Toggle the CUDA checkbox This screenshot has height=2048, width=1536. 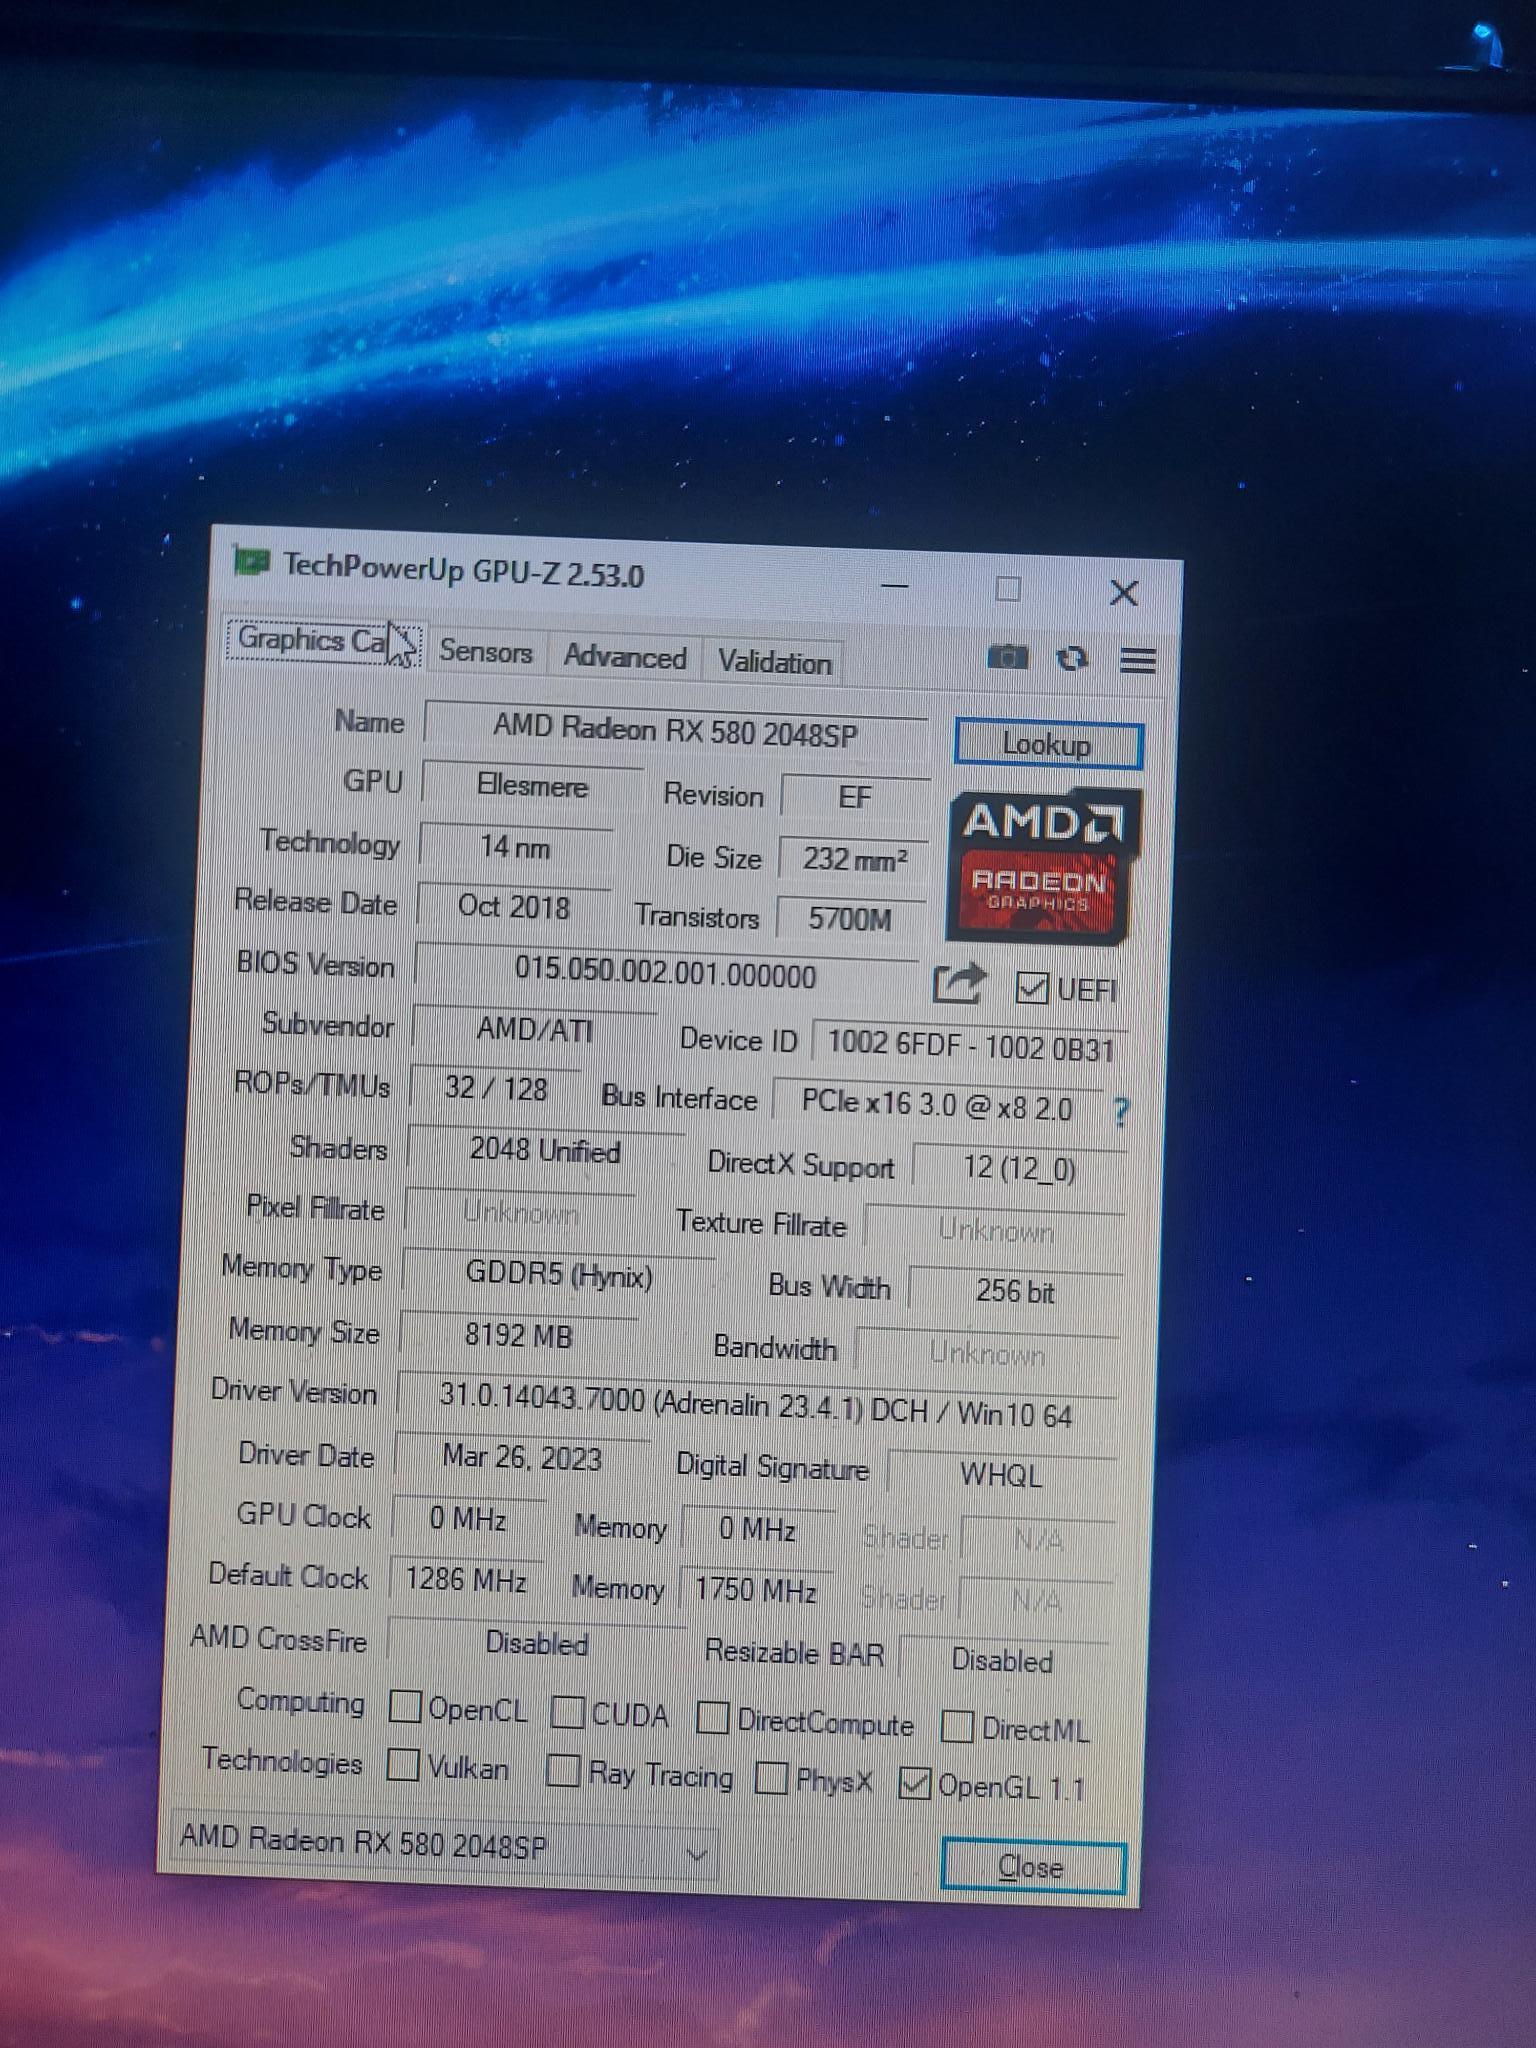567,1712
